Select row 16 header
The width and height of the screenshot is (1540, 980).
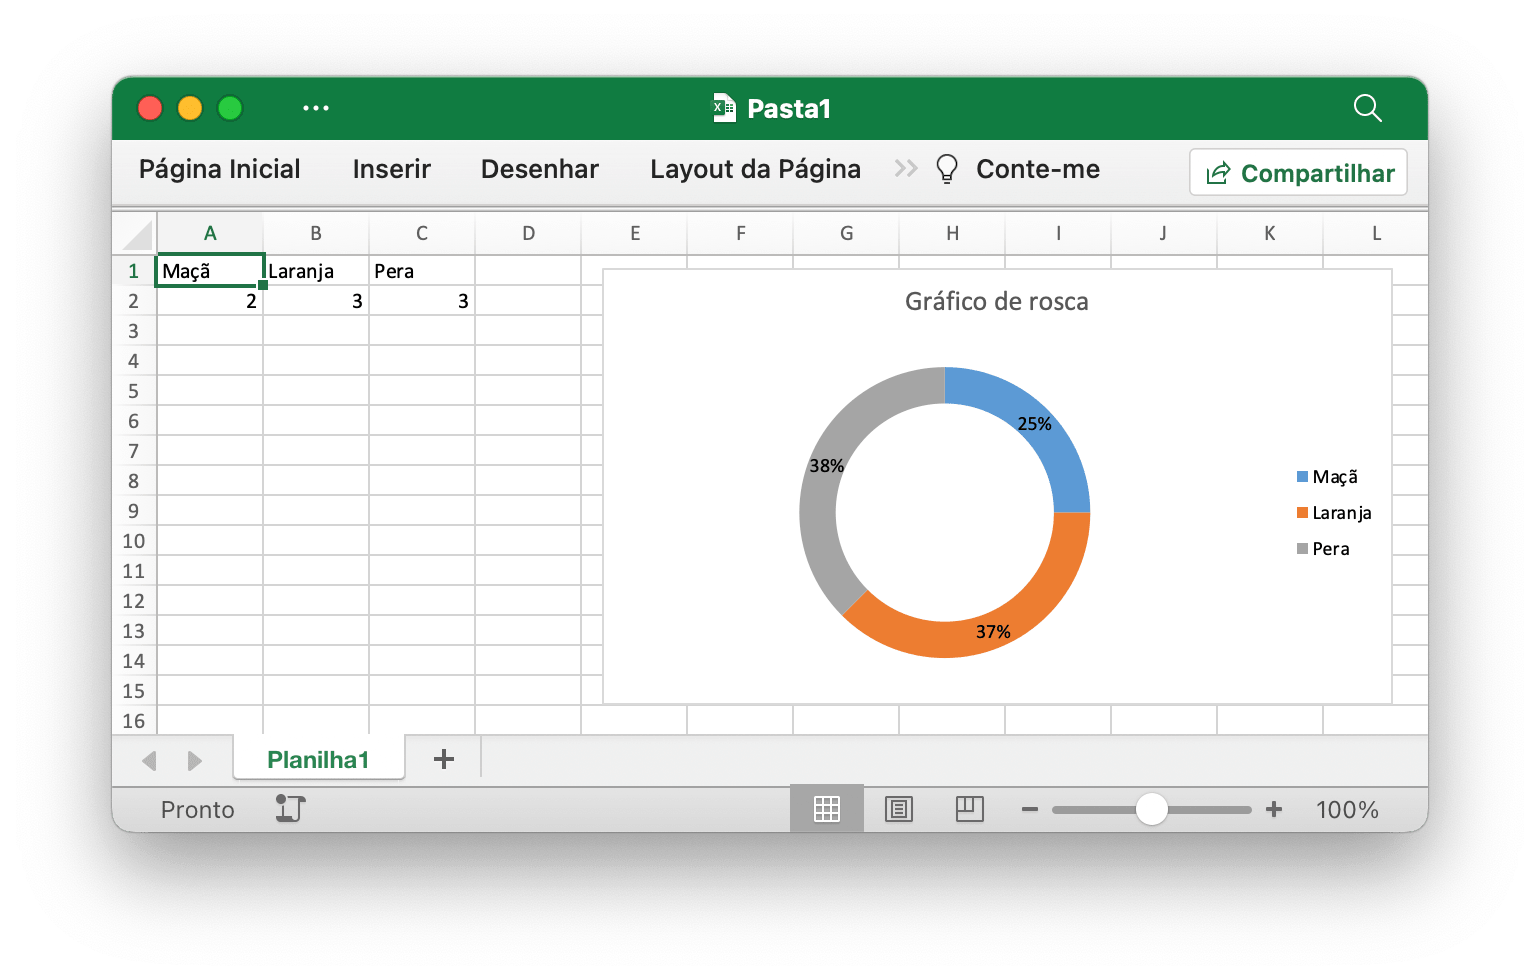click(134, 721)
